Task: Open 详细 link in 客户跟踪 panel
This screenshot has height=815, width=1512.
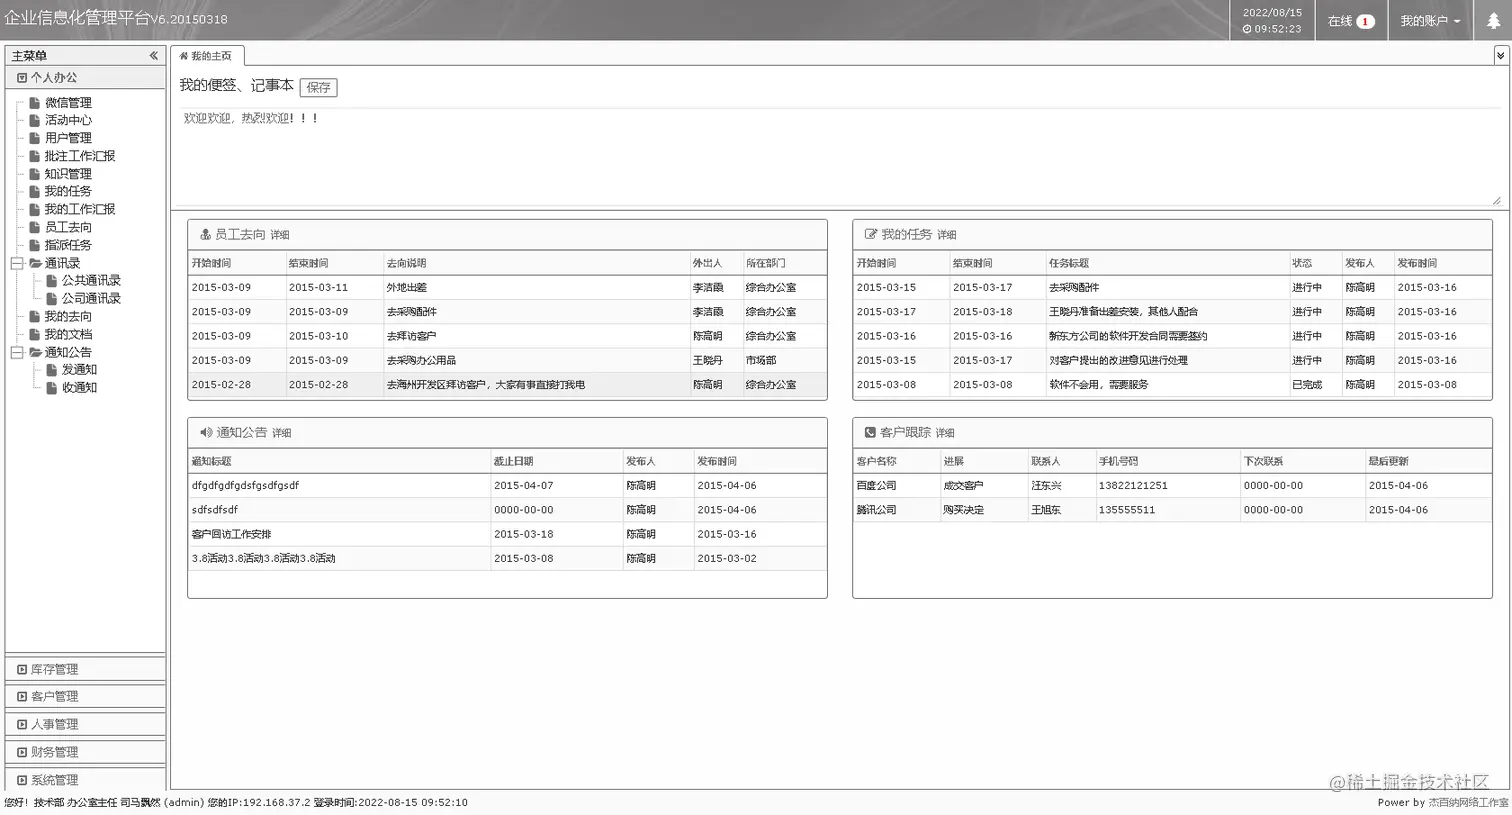Action: (x=944, y=433)
